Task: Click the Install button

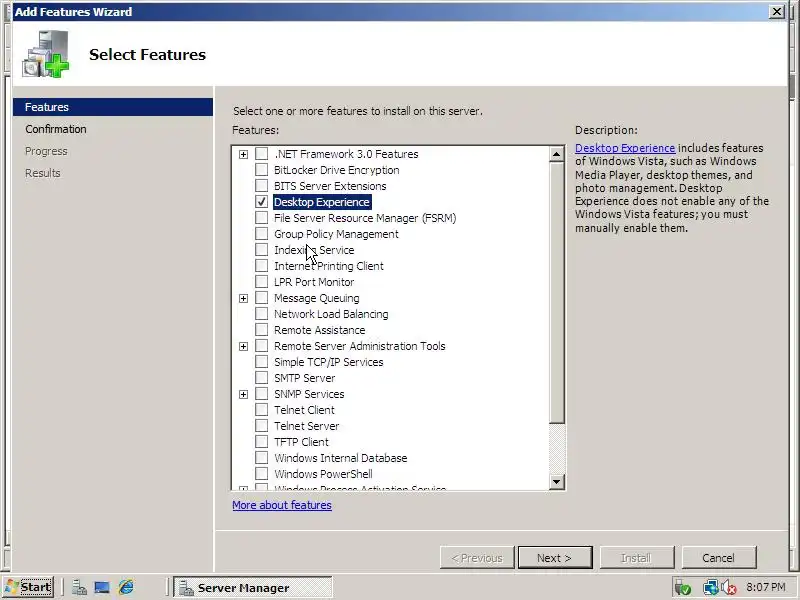Action: (x=637, y=558)
